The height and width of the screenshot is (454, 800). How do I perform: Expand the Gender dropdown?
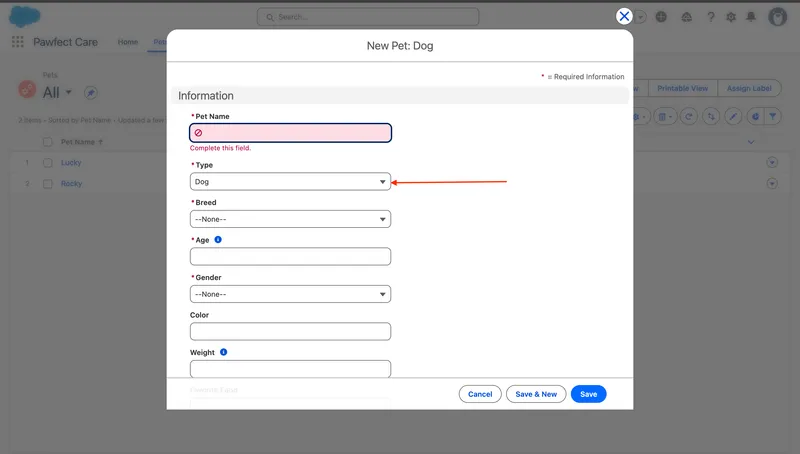click(290, 294)
